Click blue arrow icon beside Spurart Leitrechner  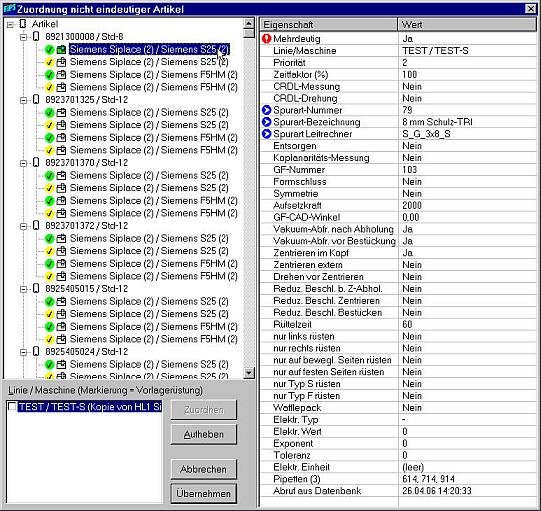tap(266, 134)
